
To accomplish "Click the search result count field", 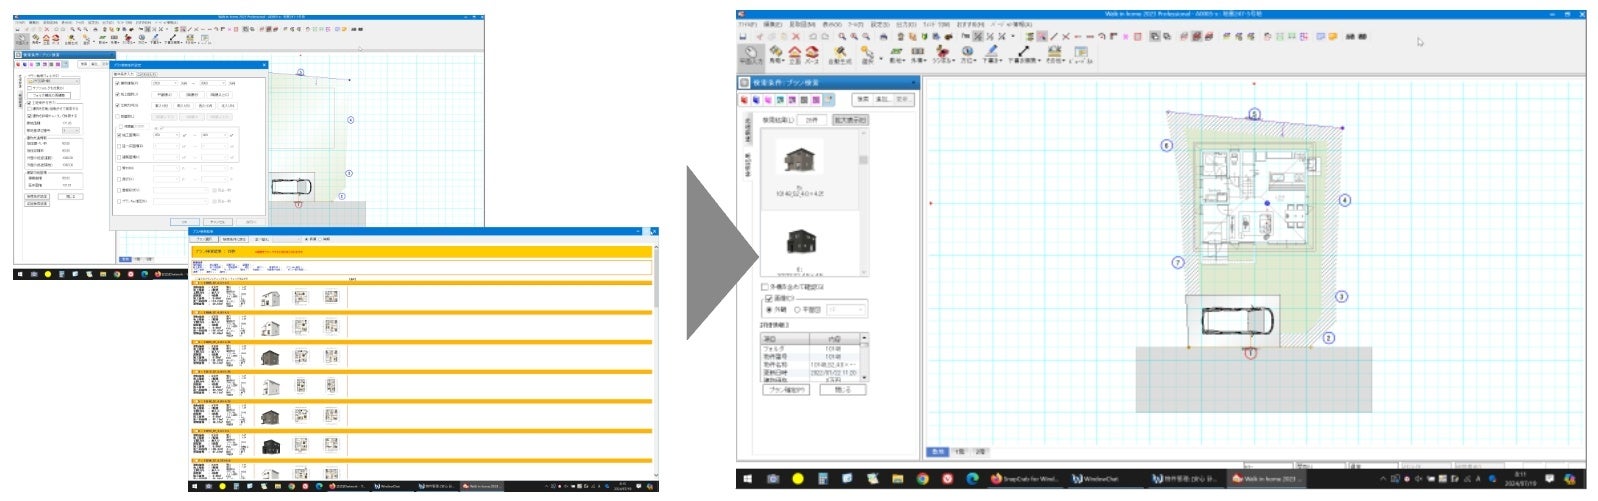I will coord(813,120).
